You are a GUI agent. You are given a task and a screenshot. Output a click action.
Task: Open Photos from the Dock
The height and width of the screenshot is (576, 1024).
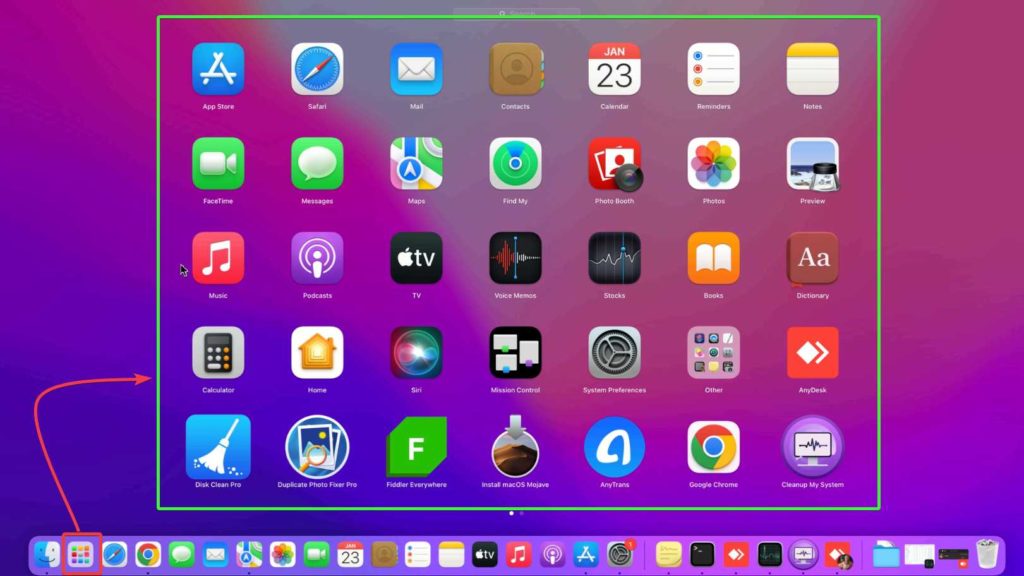coord(283,555)
